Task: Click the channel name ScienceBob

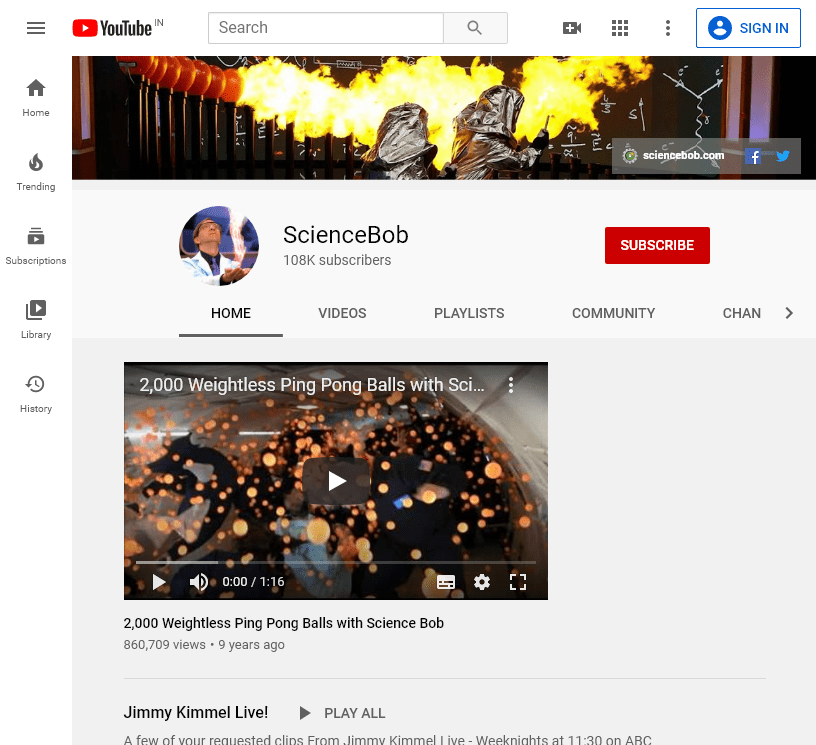Action: [x=346, y=235]
